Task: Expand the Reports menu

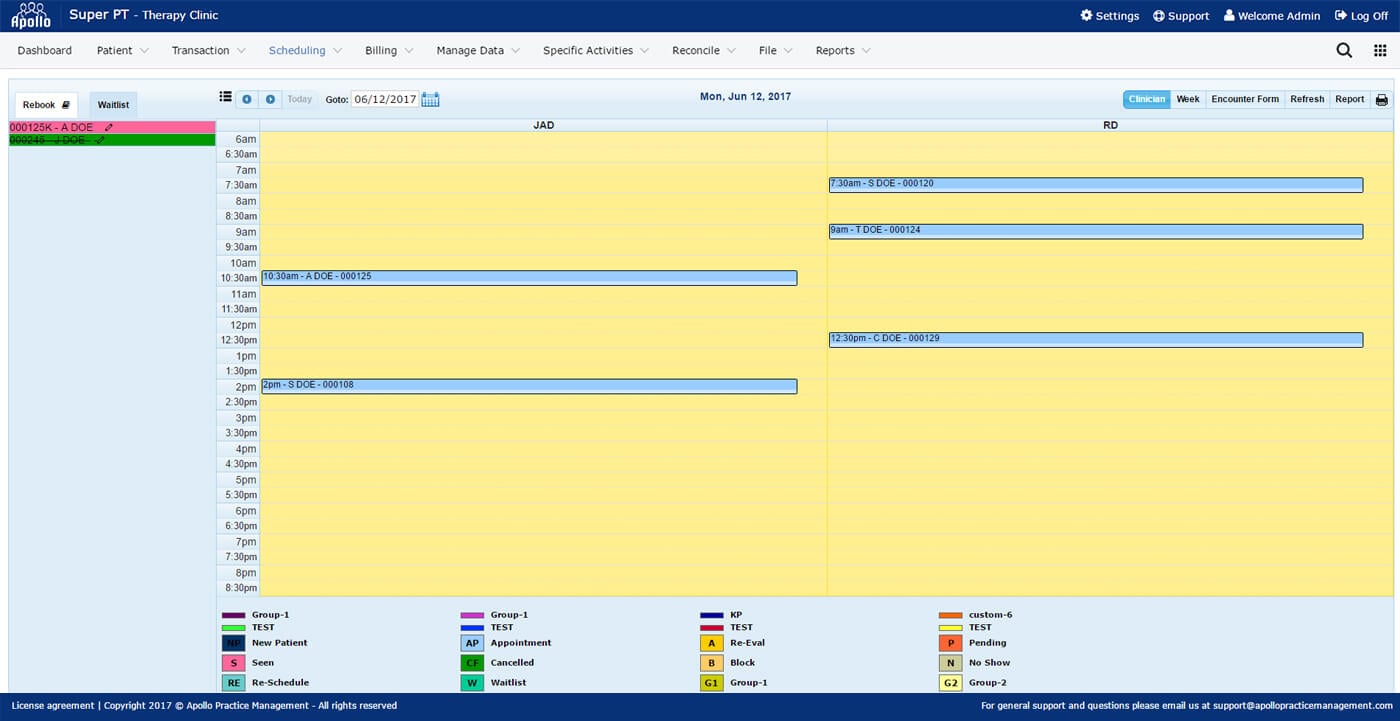Action: 836,50
